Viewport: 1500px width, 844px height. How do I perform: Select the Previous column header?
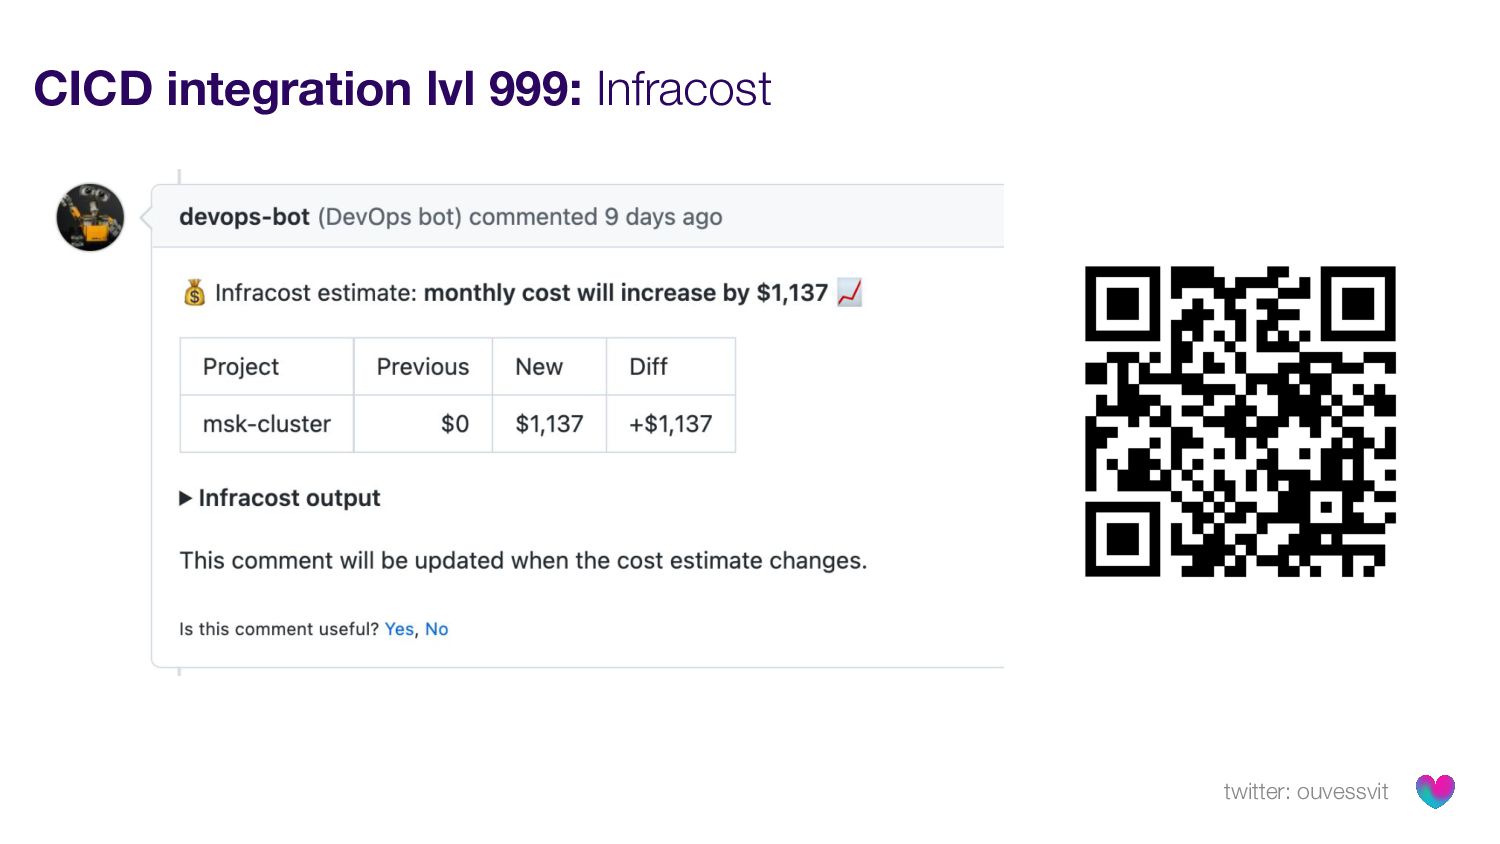tap(422, 367)
